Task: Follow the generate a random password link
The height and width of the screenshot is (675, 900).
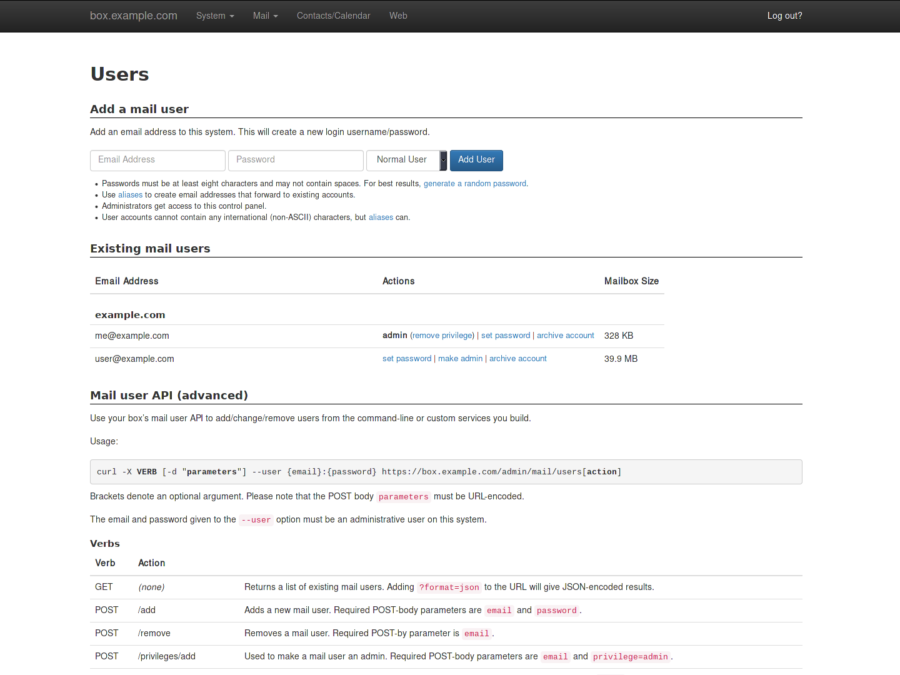Action: click(474, 184)
